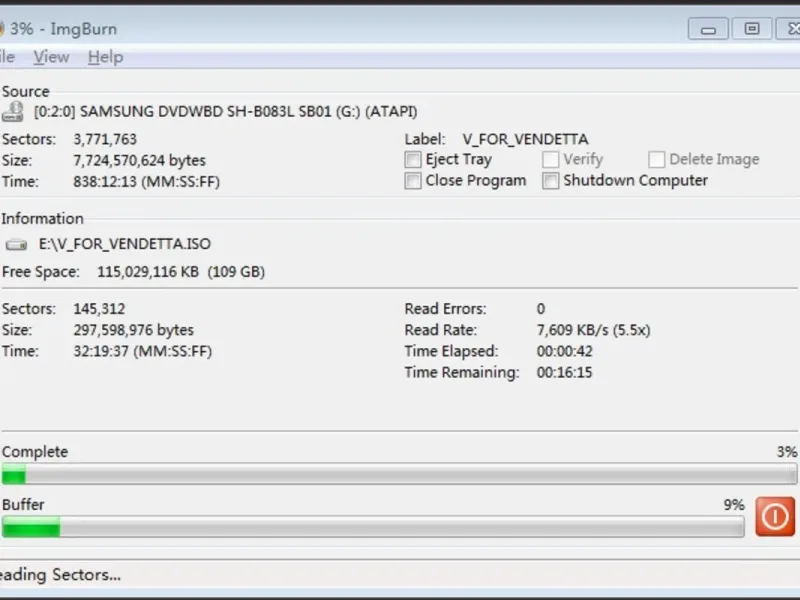Minimize the ImgBurn window
Screen dimensions: 800x600
(x=708, y=29)
